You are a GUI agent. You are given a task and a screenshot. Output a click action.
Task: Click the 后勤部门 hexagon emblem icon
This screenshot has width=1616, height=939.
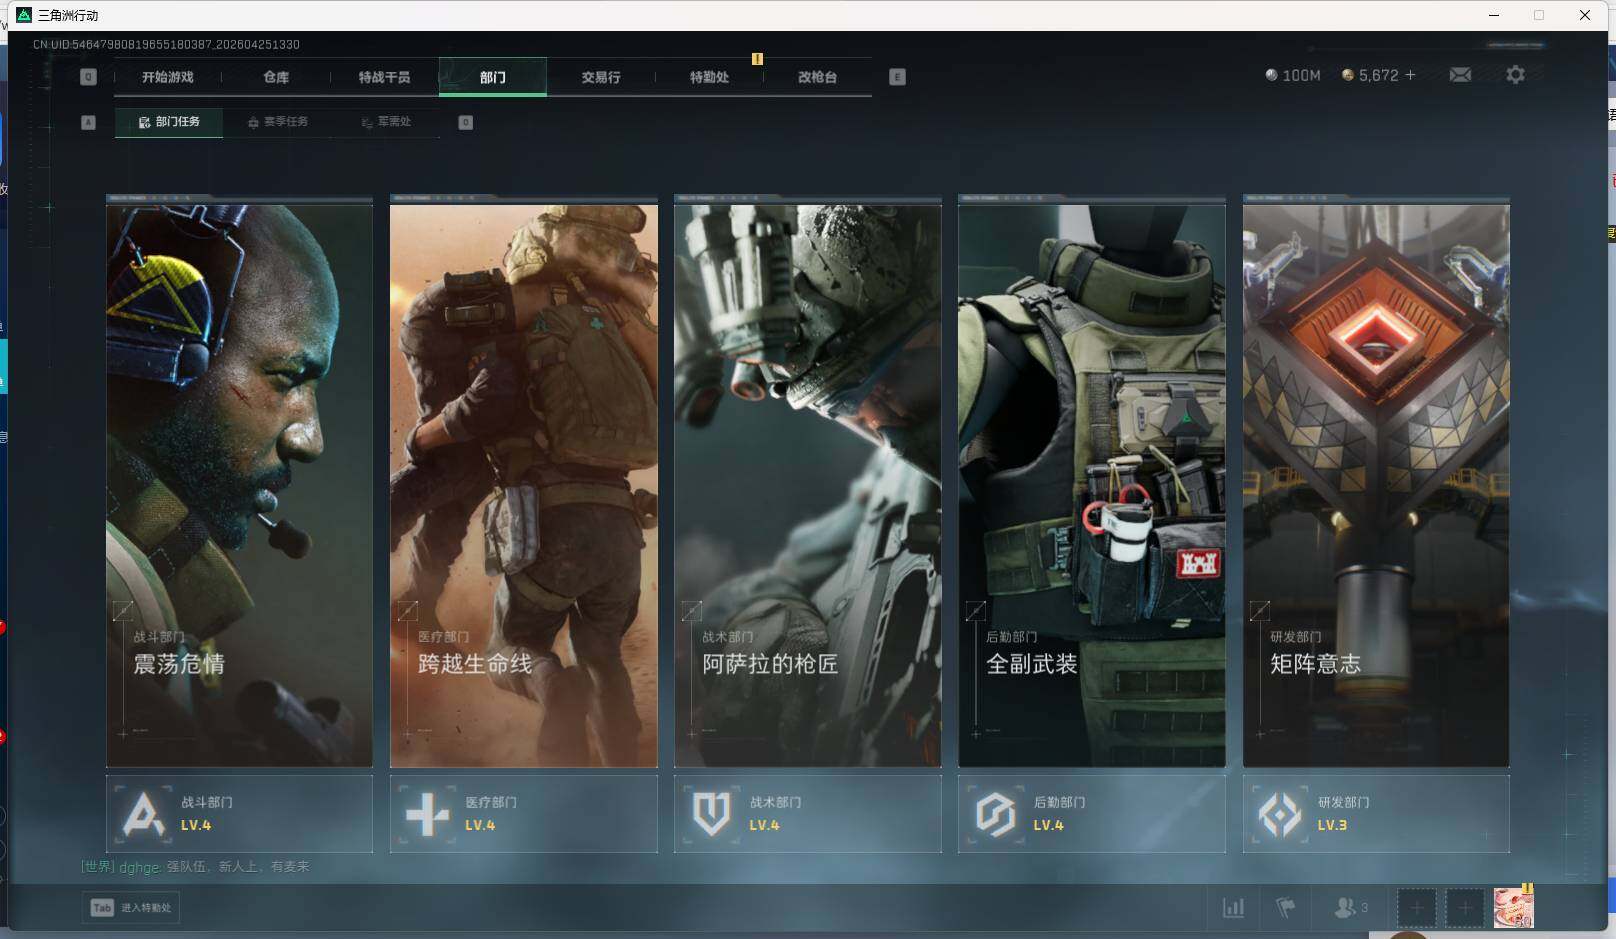click(995, 814)
